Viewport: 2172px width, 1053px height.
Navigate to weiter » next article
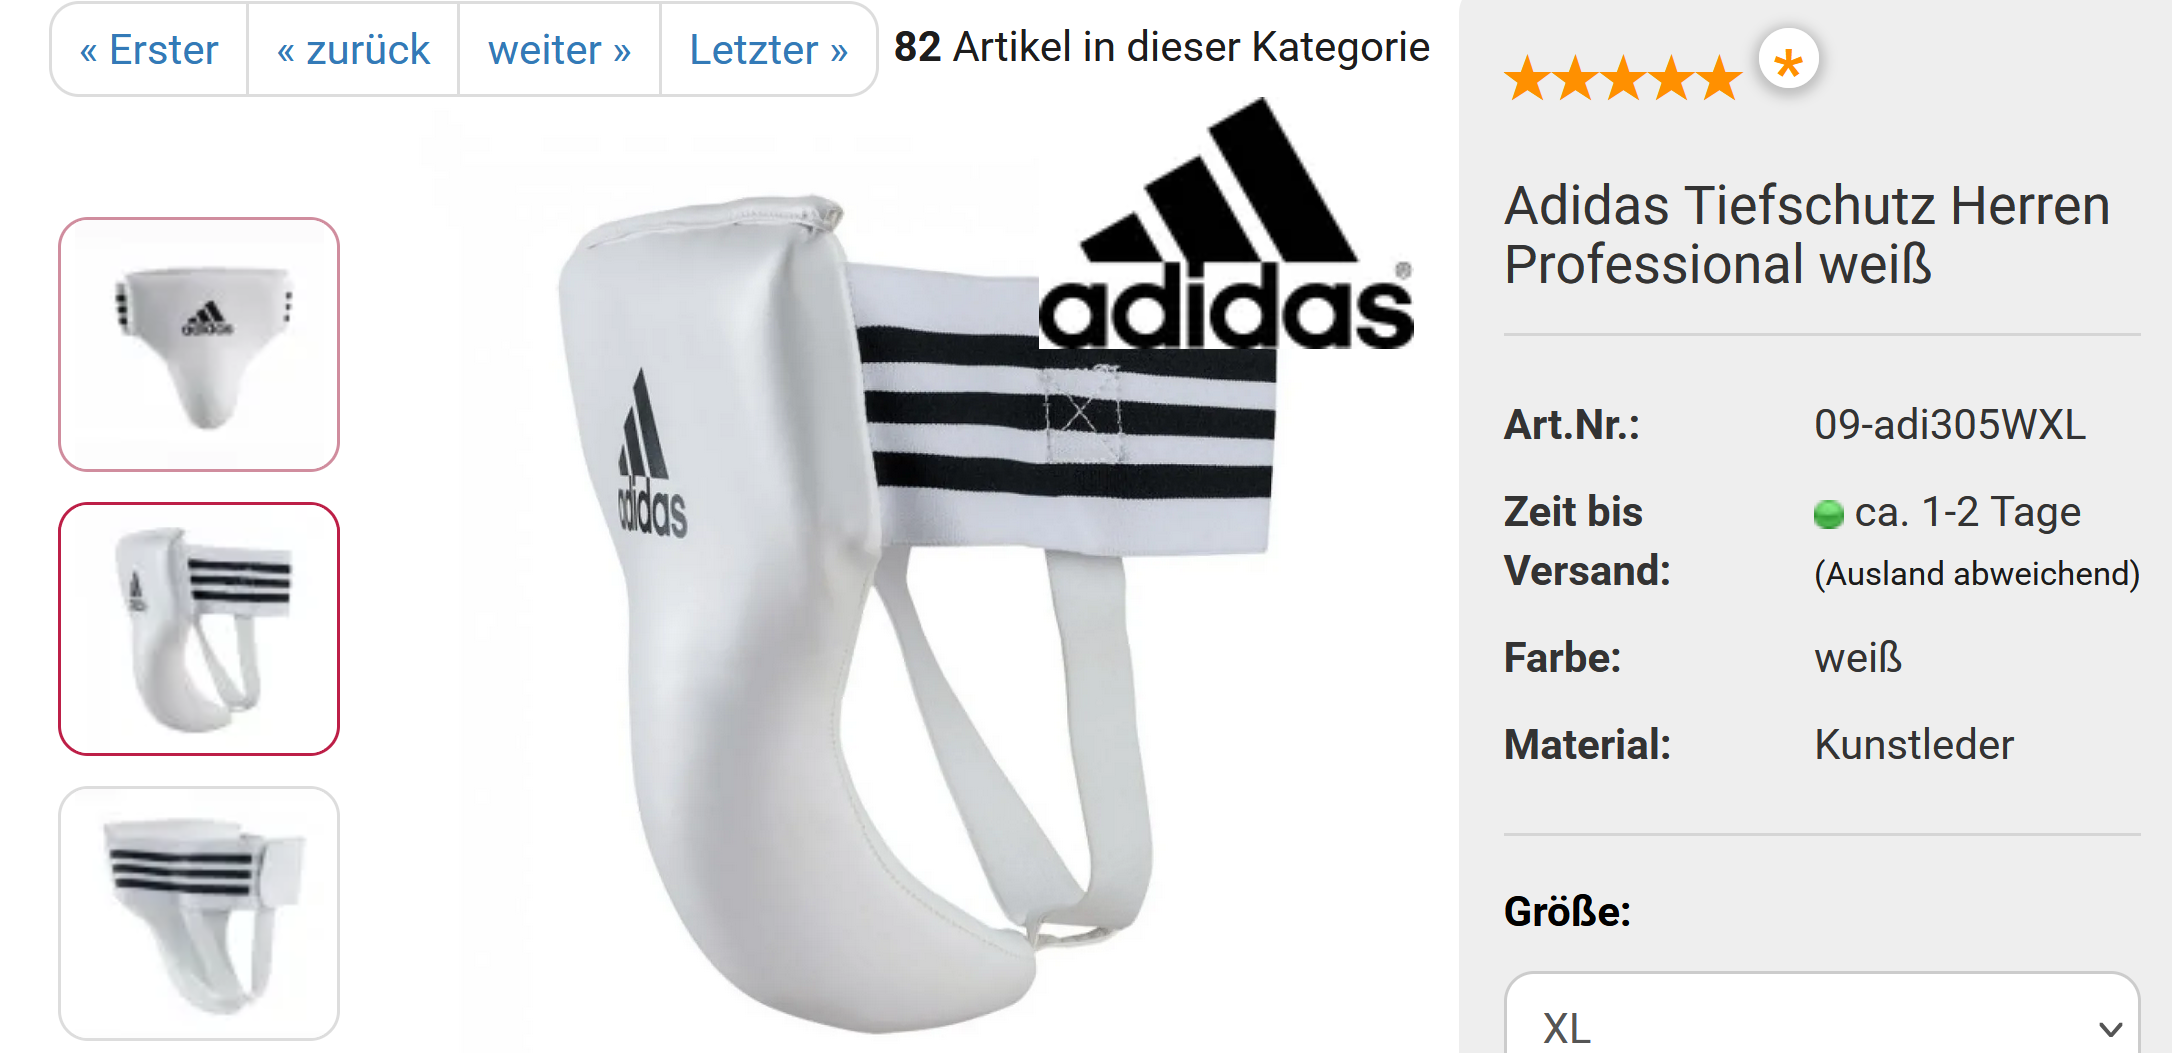tap(559, 49)
